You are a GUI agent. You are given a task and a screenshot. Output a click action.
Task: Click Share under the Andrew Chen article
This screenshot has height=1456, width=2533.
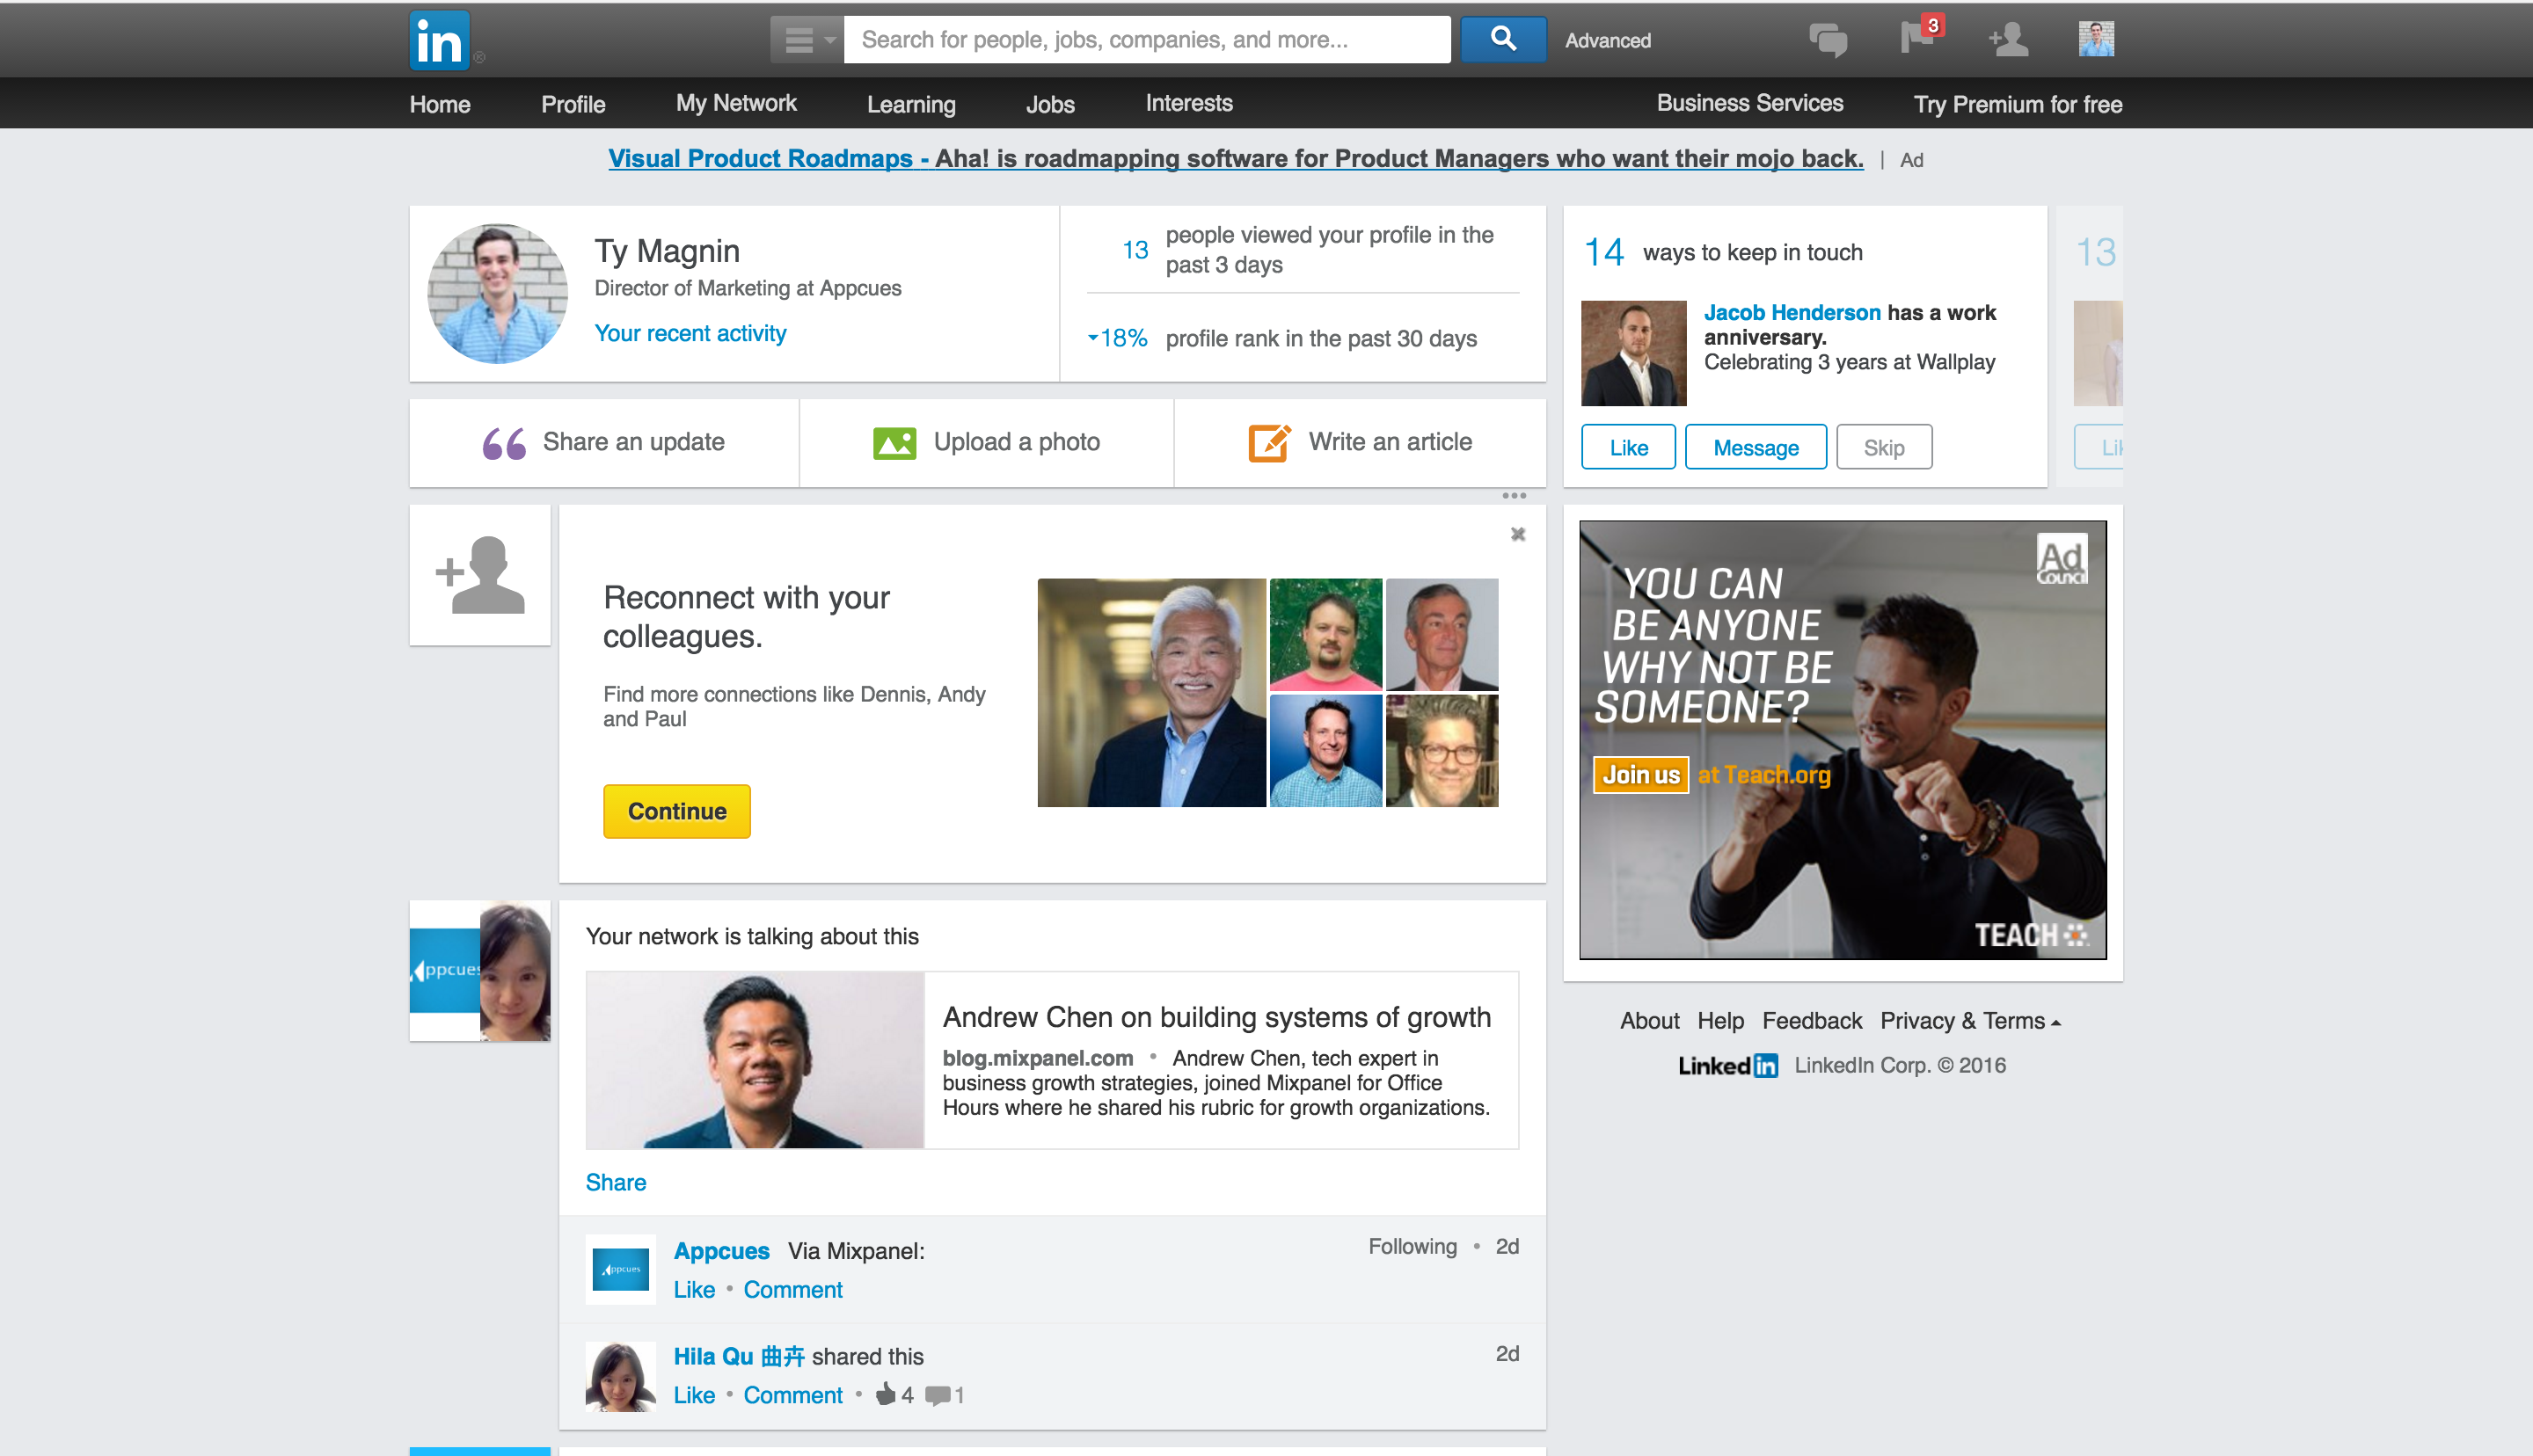[x=616, y=1182]
